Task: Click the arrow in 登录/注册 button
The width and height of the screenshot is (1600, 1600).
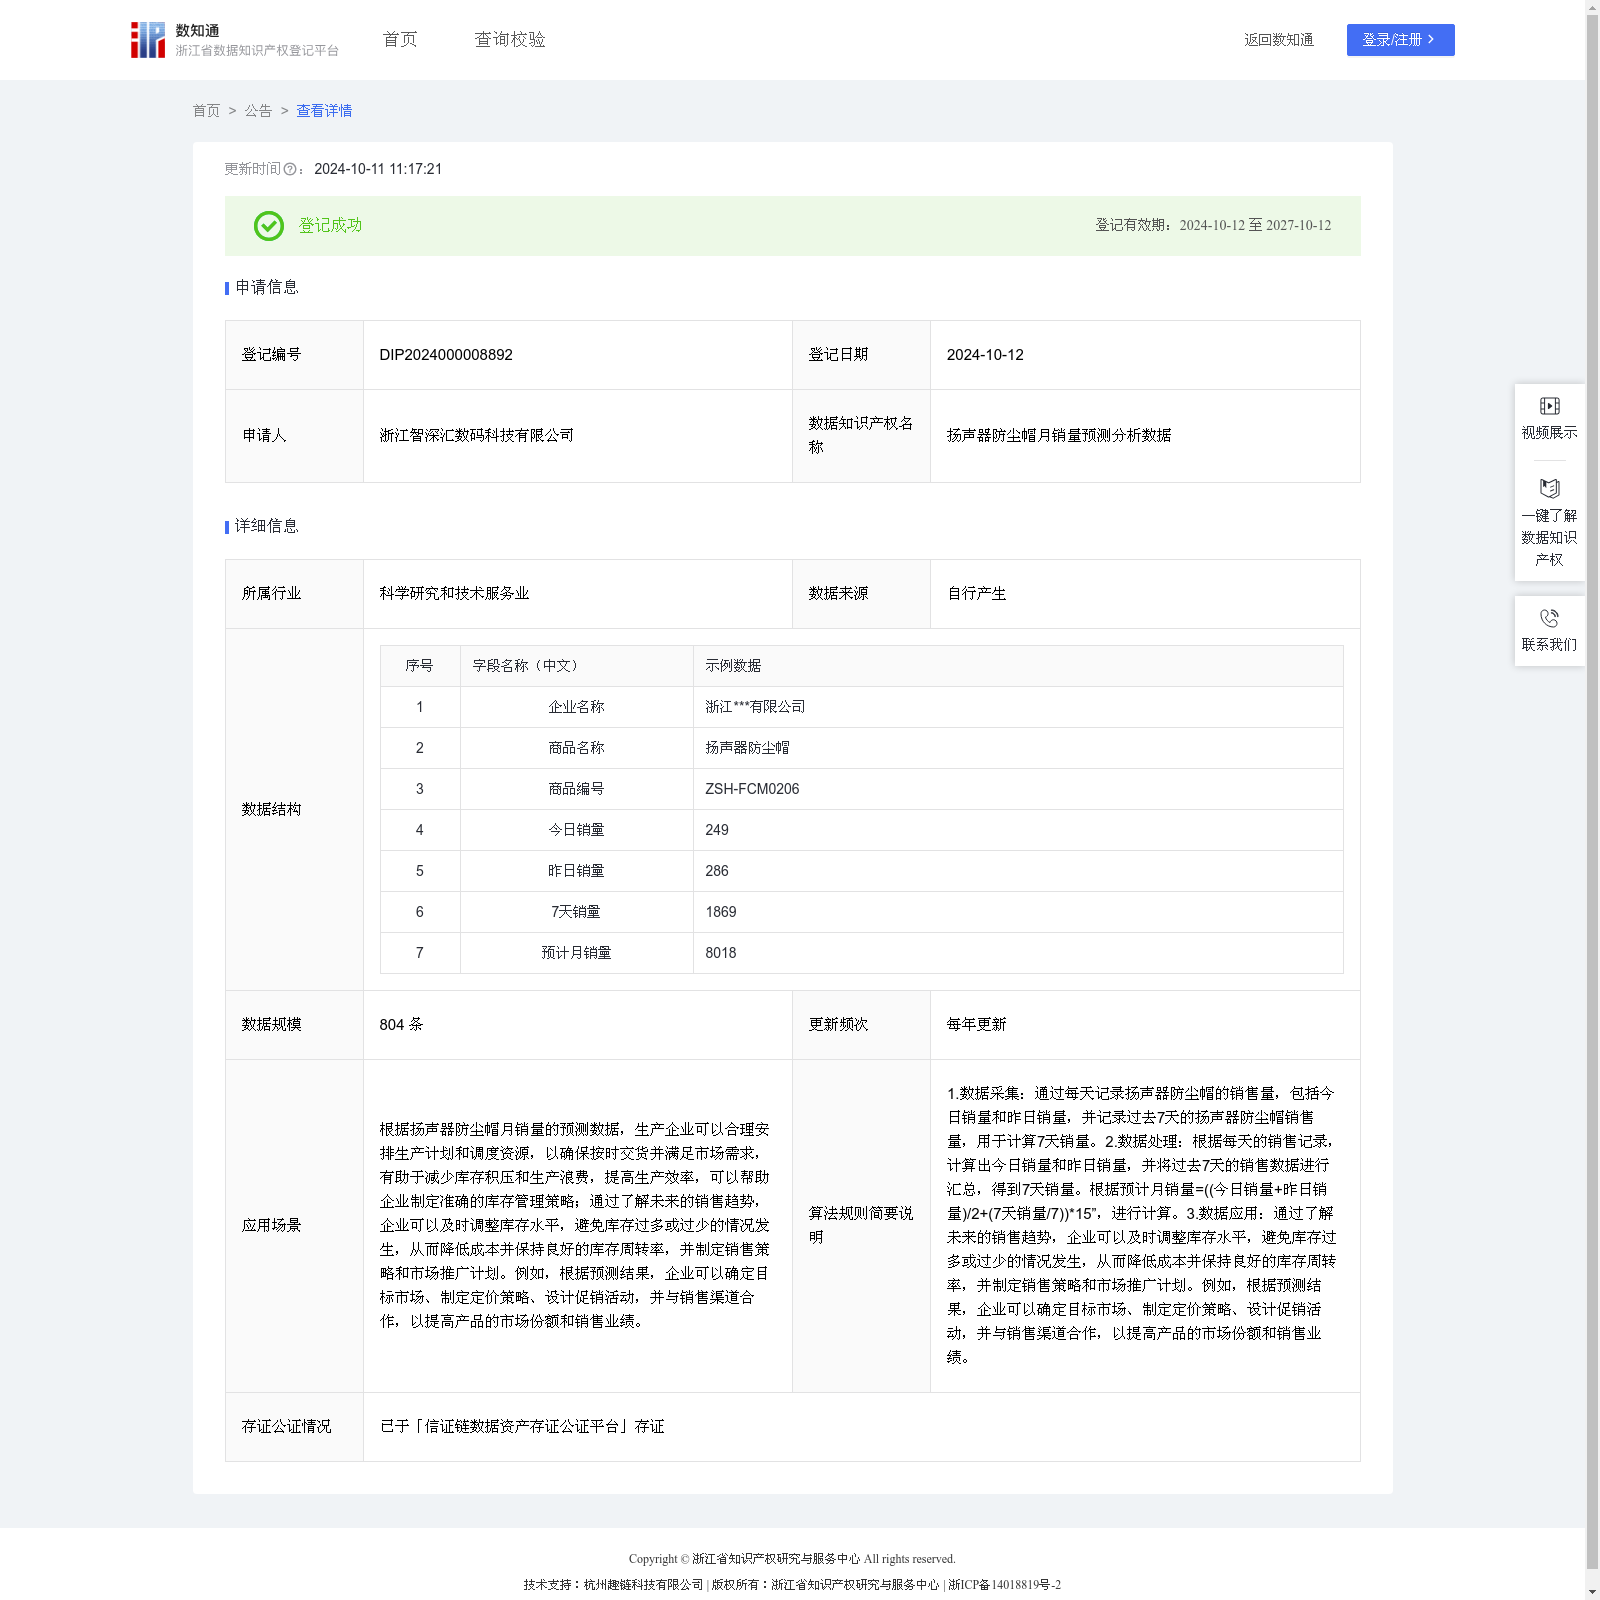Action: 1431,40
